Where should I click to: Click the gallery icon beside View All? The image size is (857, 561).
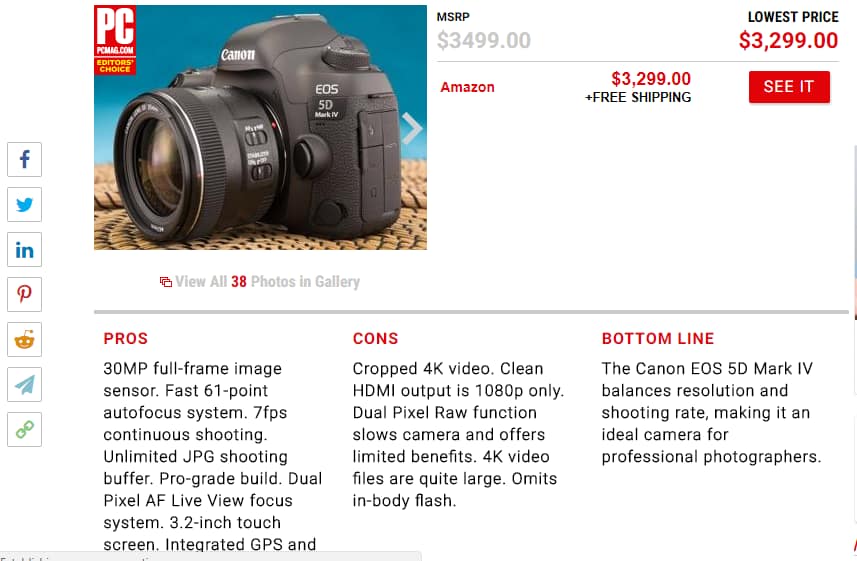(x=166, y=282)
